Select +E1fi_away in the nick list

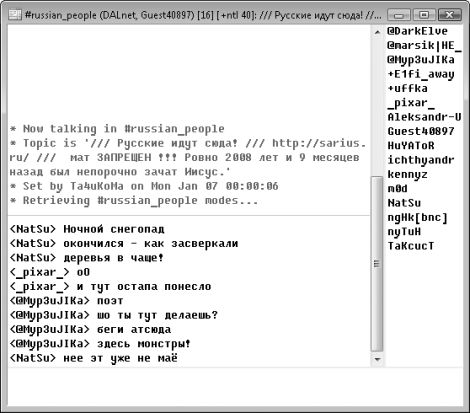421,74
